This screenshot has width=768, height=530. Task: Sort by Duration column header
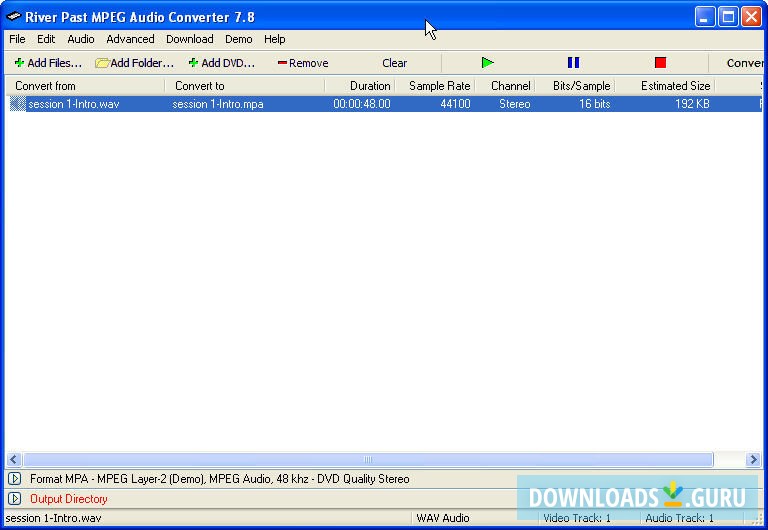tap(360, 86)
